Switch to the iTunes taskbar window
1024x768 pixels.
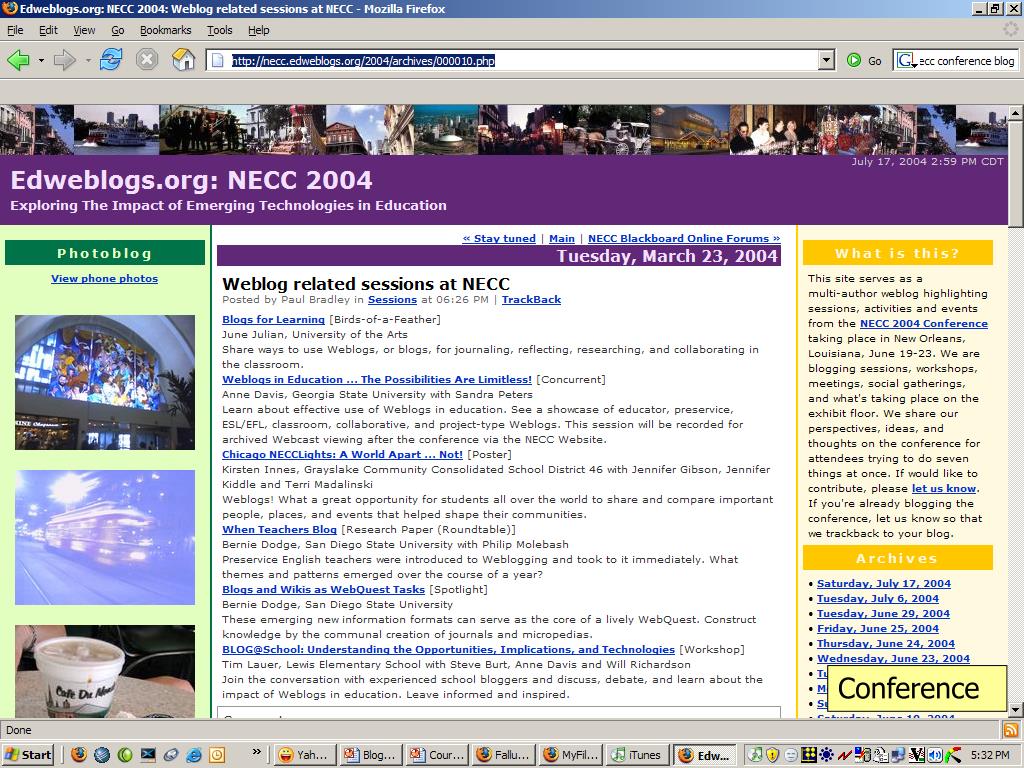[637, 755]
